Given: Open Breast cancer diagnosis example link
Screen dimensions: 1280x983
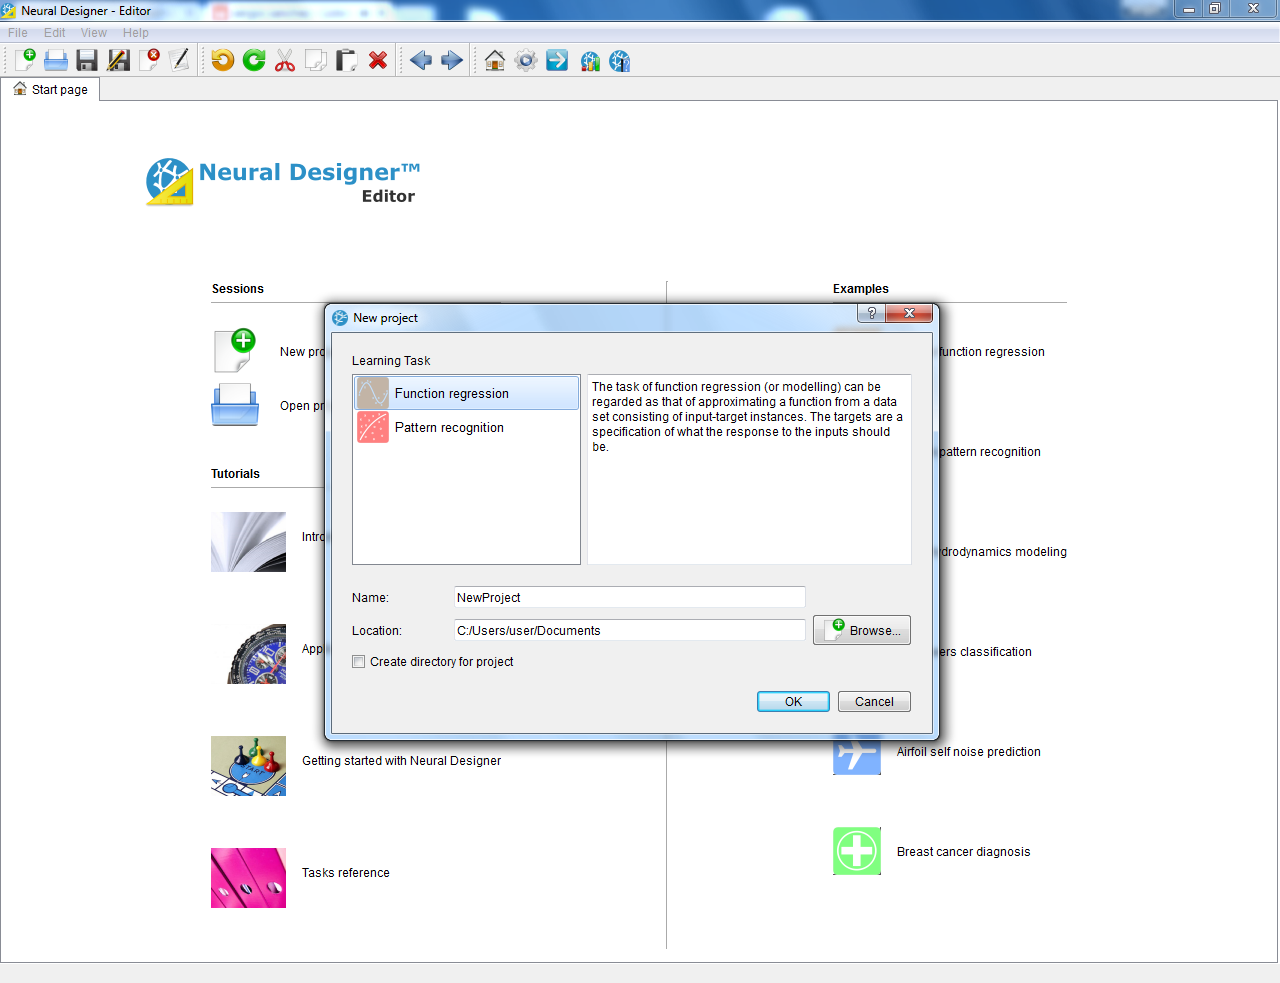Looking at the screenshot, I should 963,852.
